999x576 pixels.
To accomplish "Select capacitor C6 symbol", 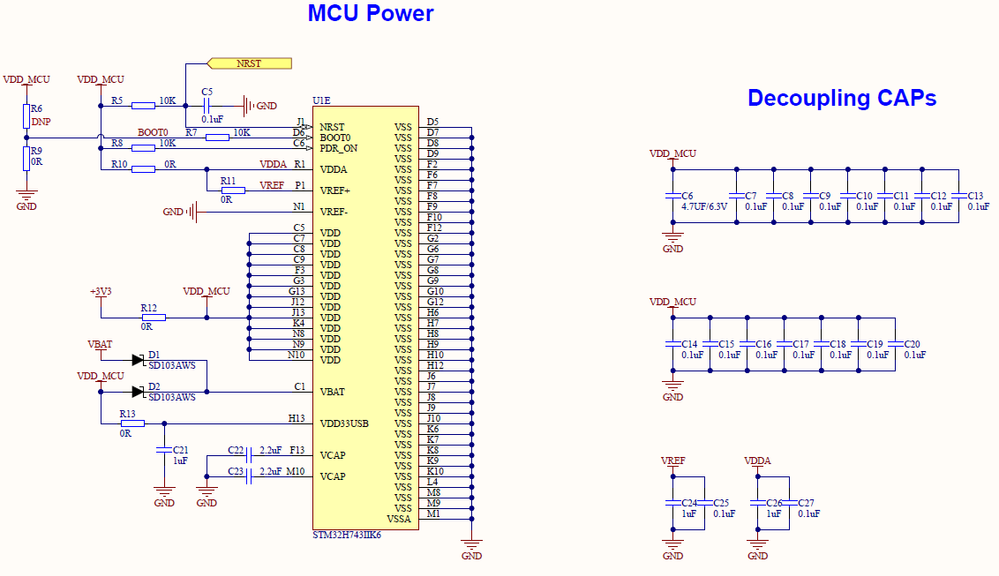I will pyautogui.click(x=673, y=196).
